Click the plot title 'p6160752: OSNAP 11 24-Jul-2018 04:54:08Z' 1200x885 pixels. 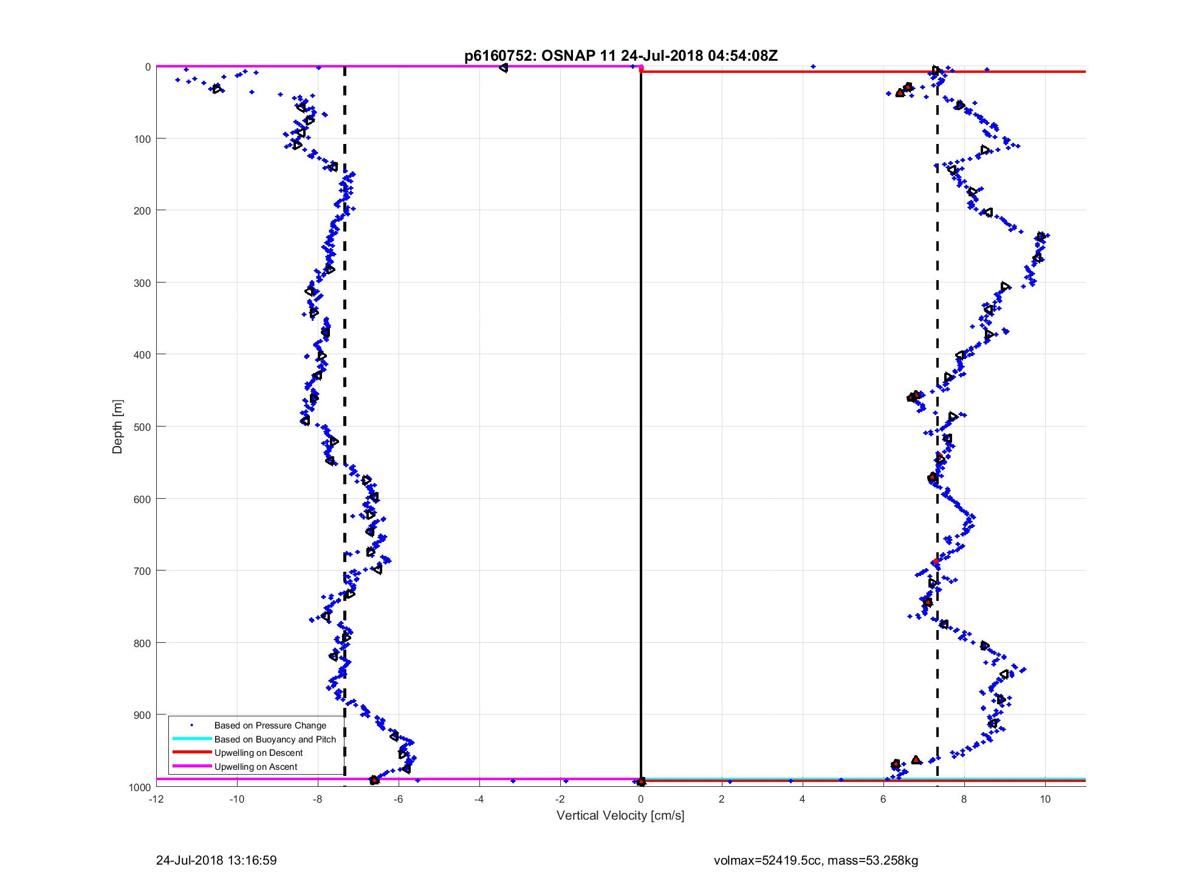point(621,56)
